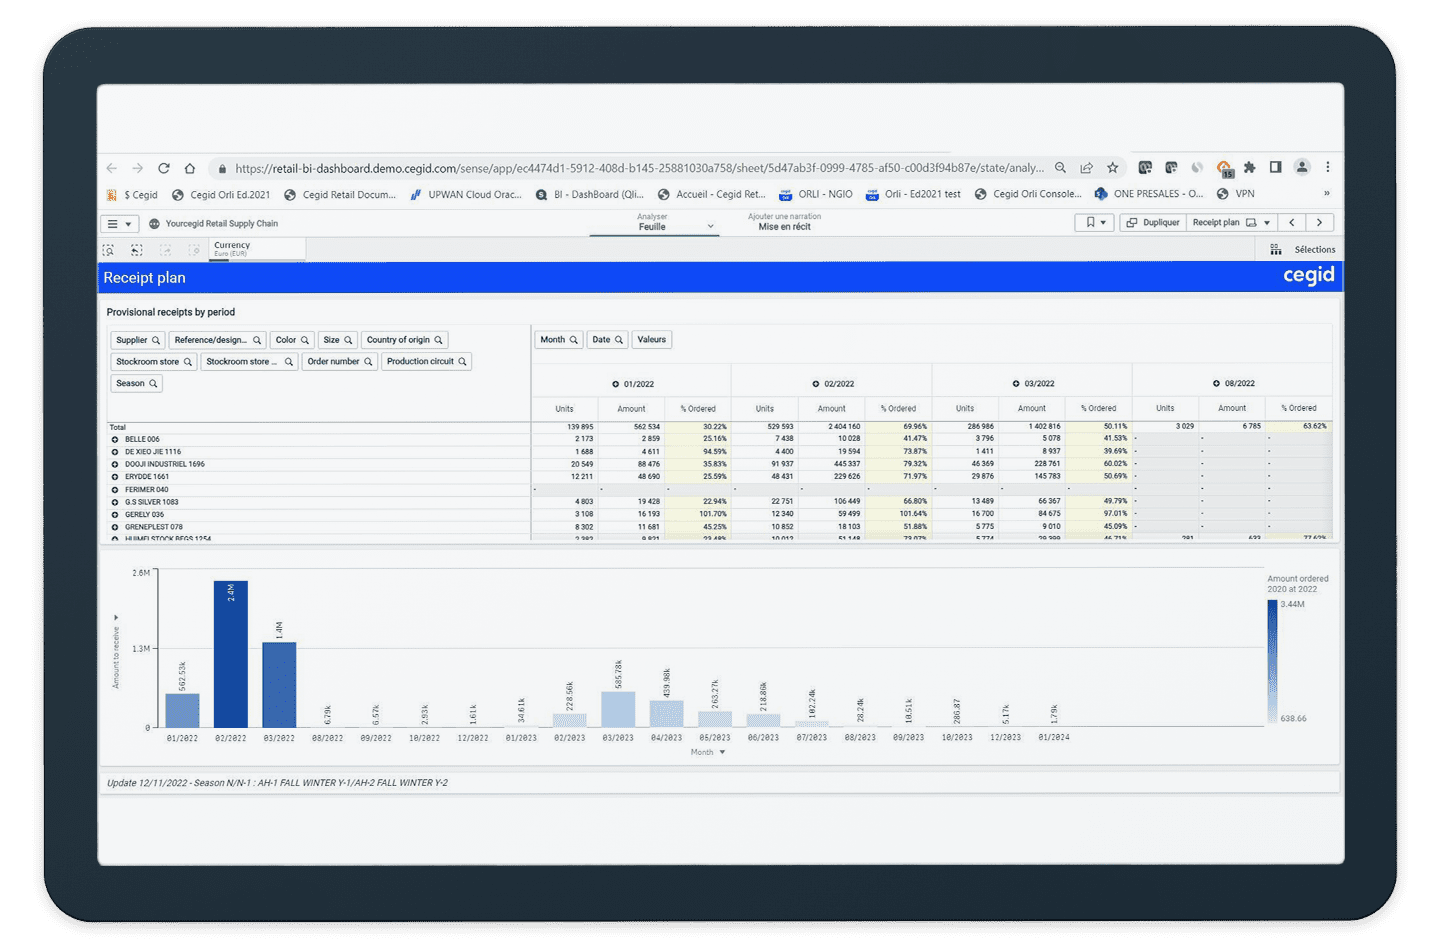The width and height of the screenshot is (1440, 951).
Task: Click the Dupliquer button
Action: 1152,223
